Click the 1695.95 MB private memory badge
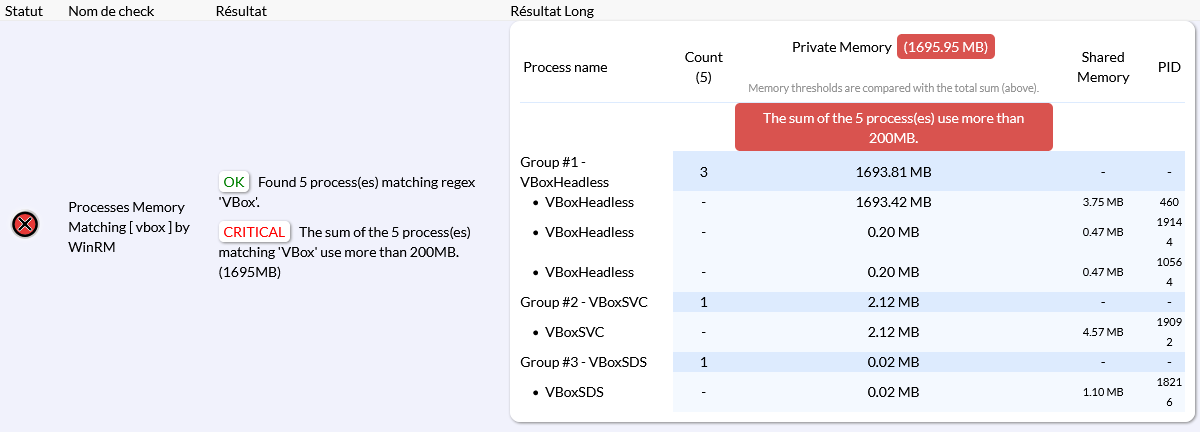This screenshot has height=432, width=1200. [x=946, y=47]
